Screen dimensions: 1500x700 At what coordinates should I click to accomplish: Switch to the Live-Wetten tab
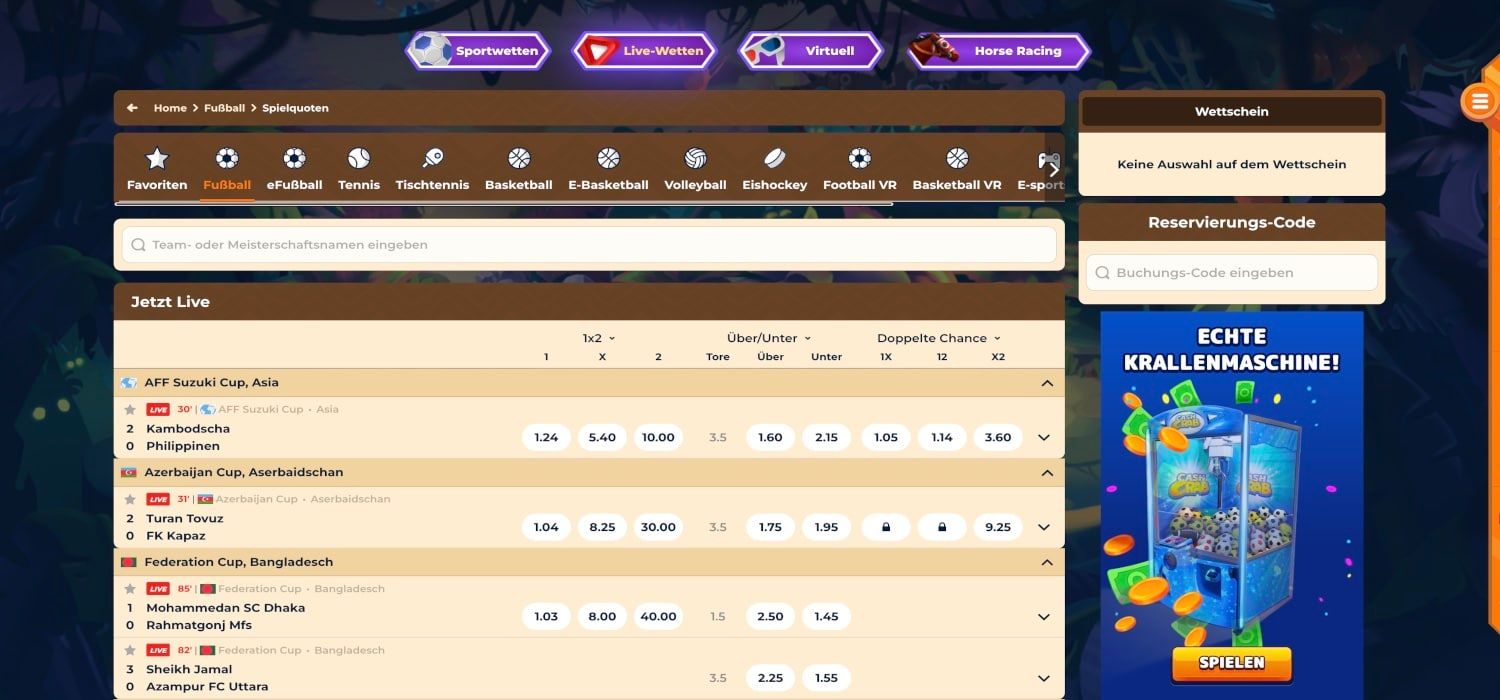click(x=643, y=50)
